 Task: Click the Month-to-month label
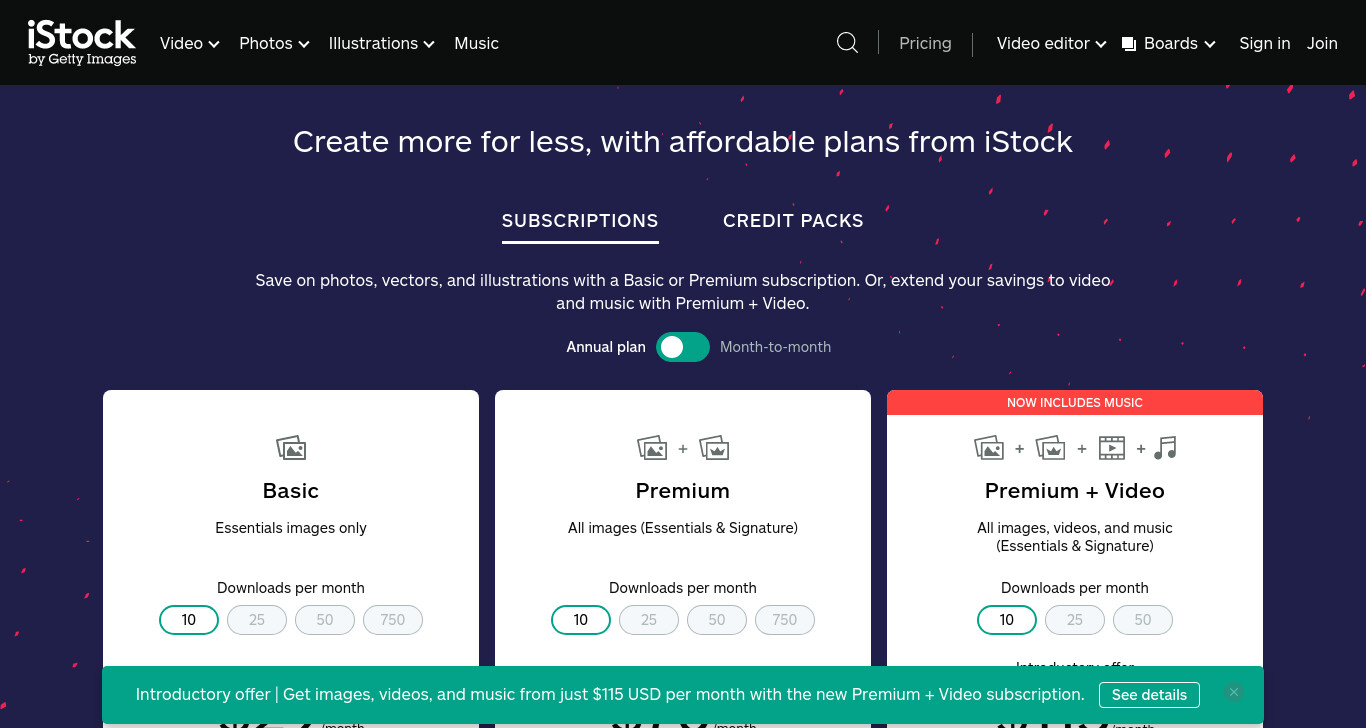pyautogui.click(x=775, y=347)
